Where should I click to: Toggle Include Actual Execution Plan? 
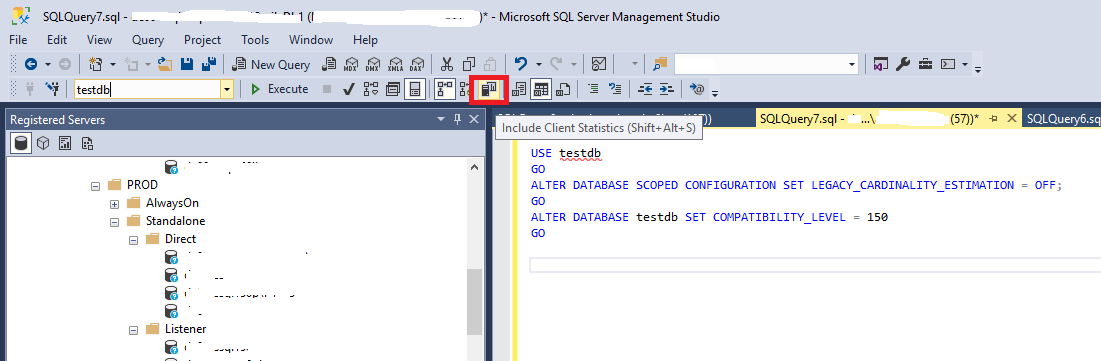444,88
